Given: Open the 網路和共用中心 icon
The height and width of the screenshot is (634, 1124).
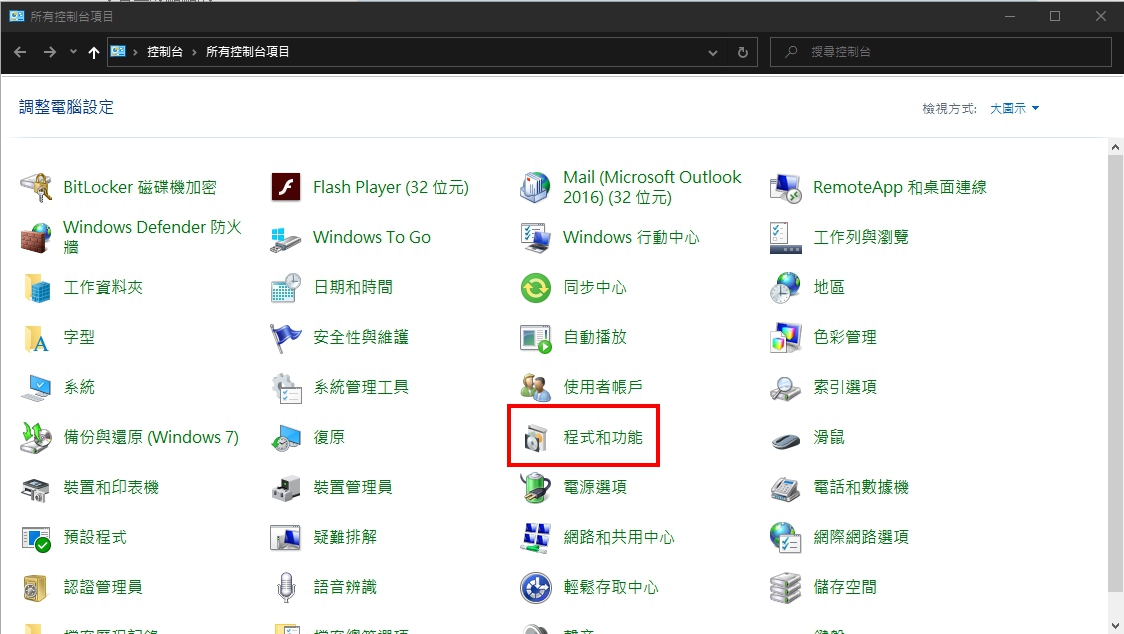Looking at the screenshot, I should (x=535, y=537).
